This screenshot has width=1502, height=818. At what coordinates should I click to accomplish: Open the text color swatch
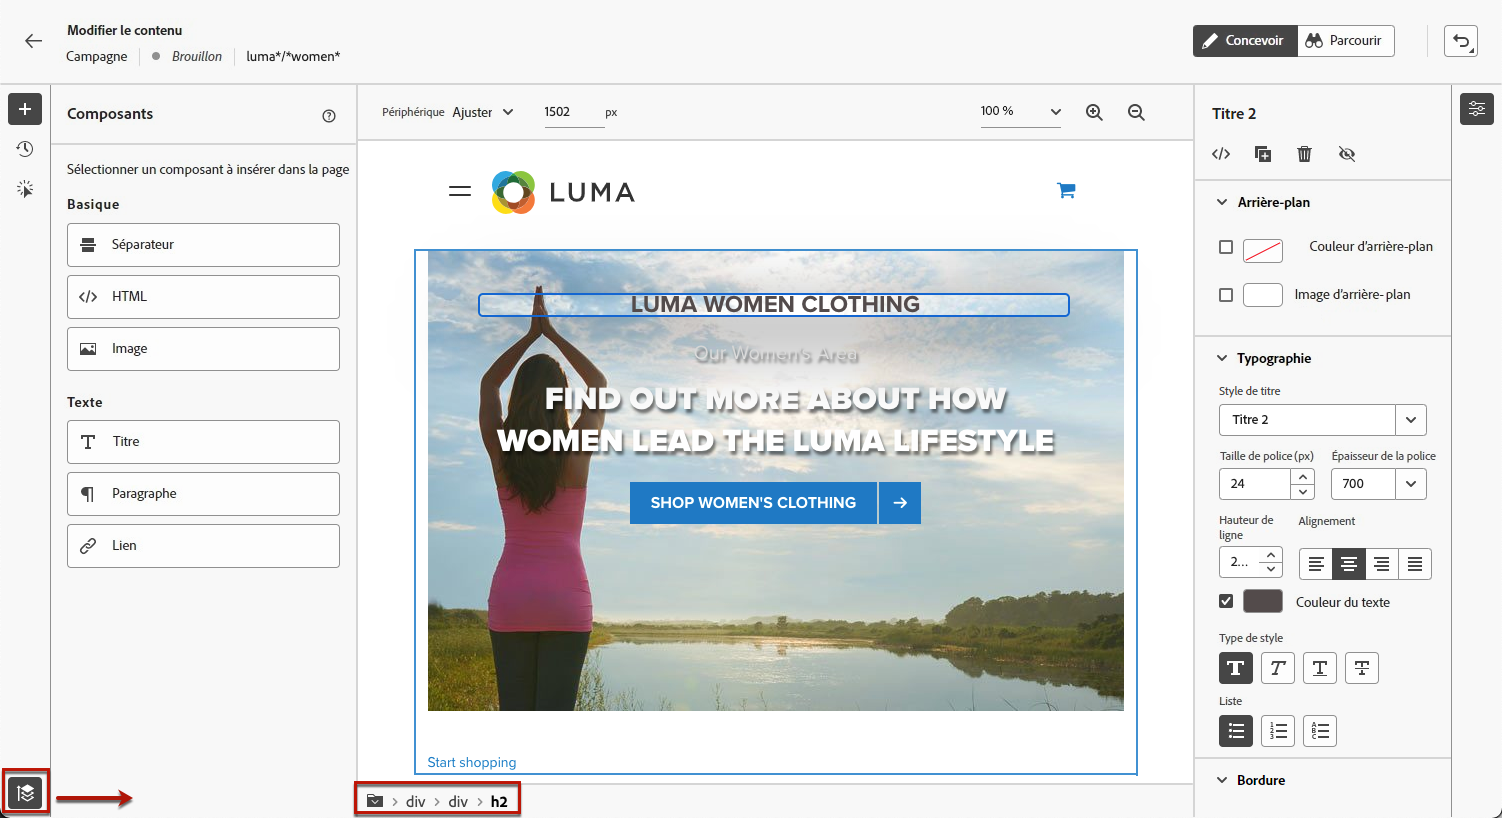tap(1263, 601)
